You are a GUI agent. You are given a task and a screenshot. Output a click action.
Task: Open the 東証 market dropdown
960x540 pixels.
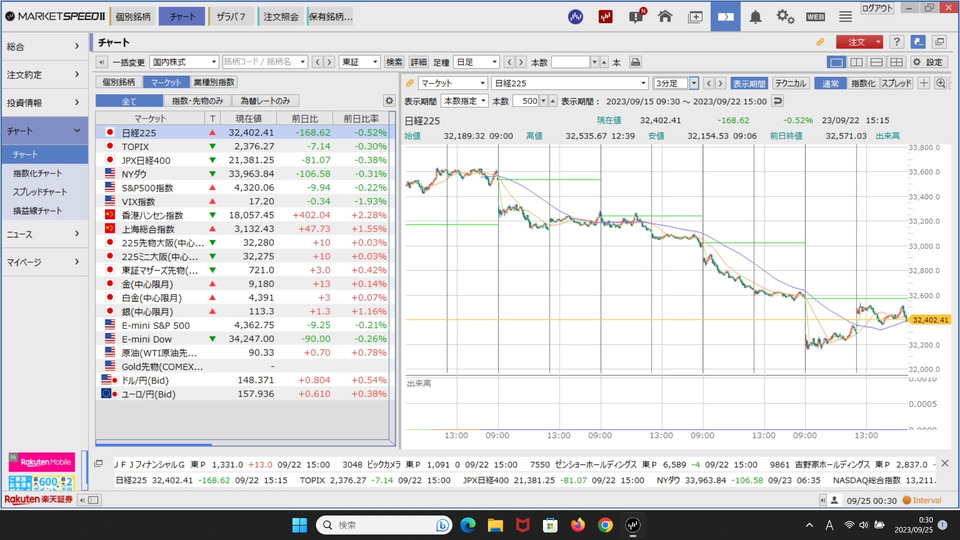(359, 62)
